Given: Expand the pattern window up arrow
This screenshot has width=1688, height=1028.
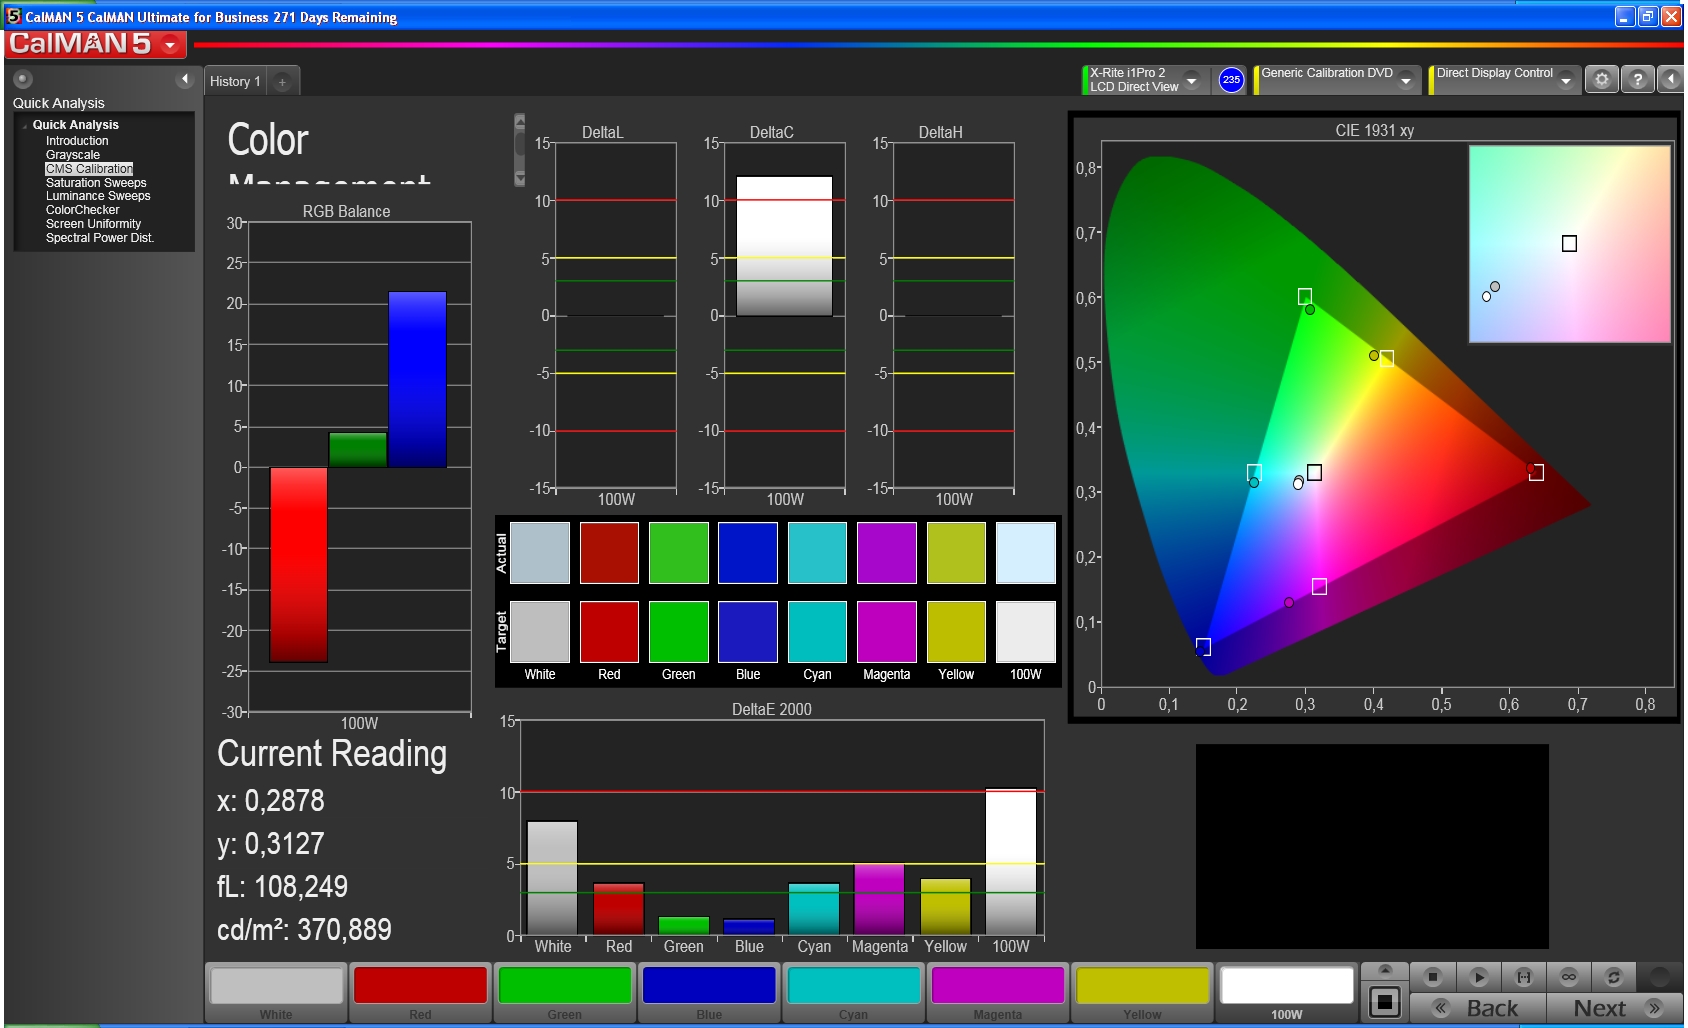Looking at the screenshot, I should (1385, 970).
